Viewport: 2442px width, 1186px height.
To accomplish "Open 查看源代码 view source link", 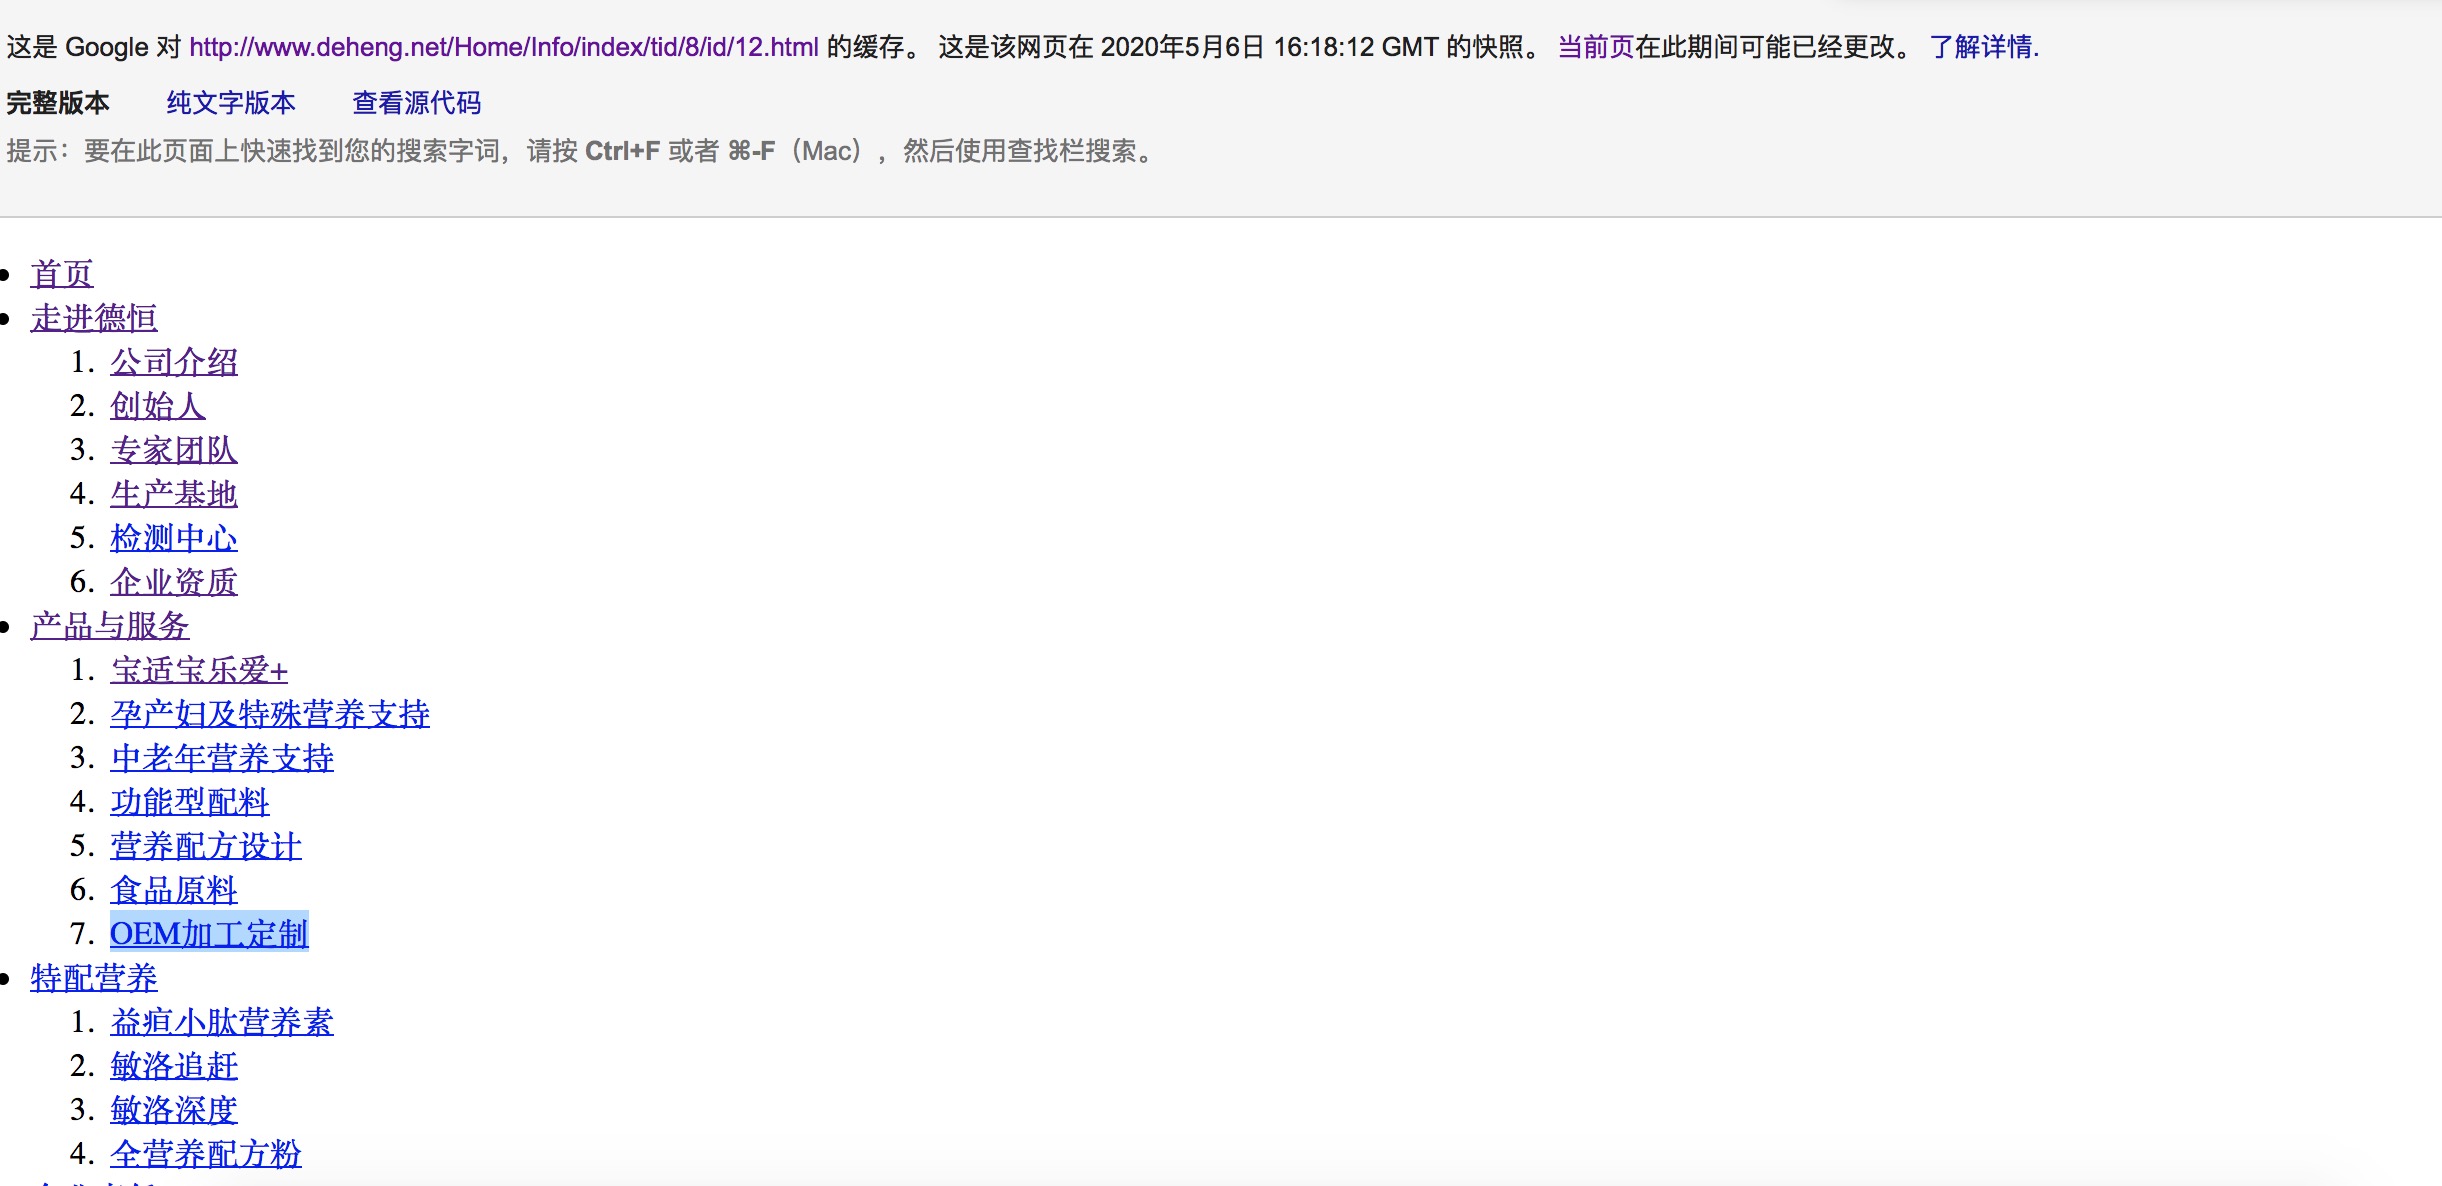I will [x=416, y=103].
